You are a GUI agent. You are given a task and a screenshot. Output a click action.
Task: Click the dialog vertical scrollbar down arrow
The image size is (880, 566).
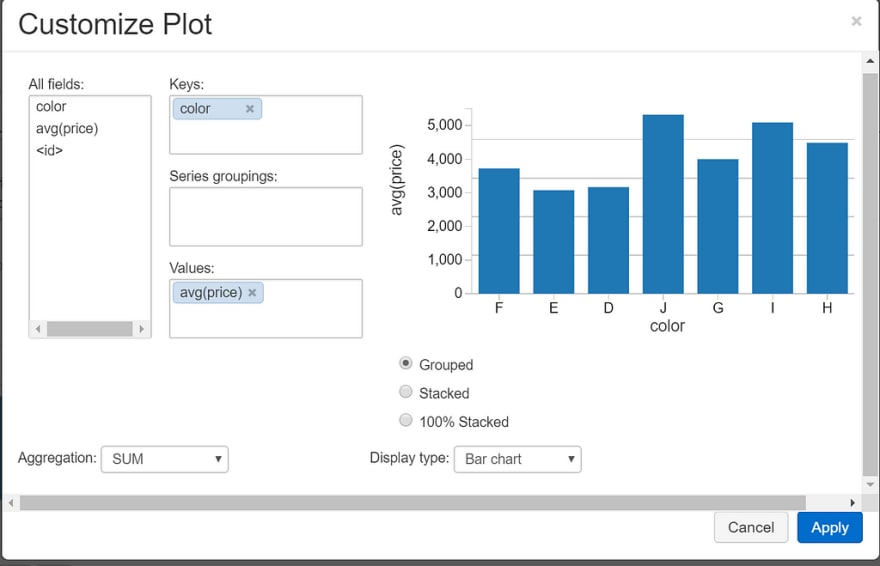(x=870, y=485)
